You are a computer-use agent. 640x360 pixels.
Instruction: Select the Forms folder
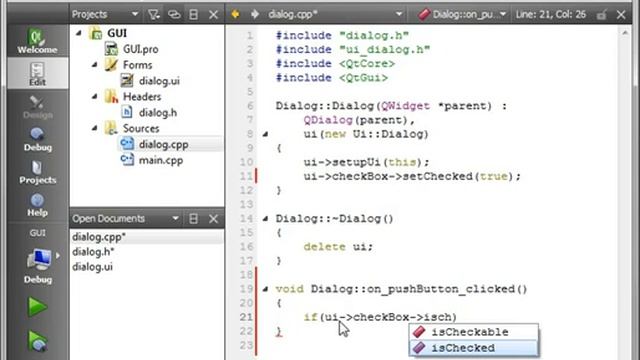point(137,65)
